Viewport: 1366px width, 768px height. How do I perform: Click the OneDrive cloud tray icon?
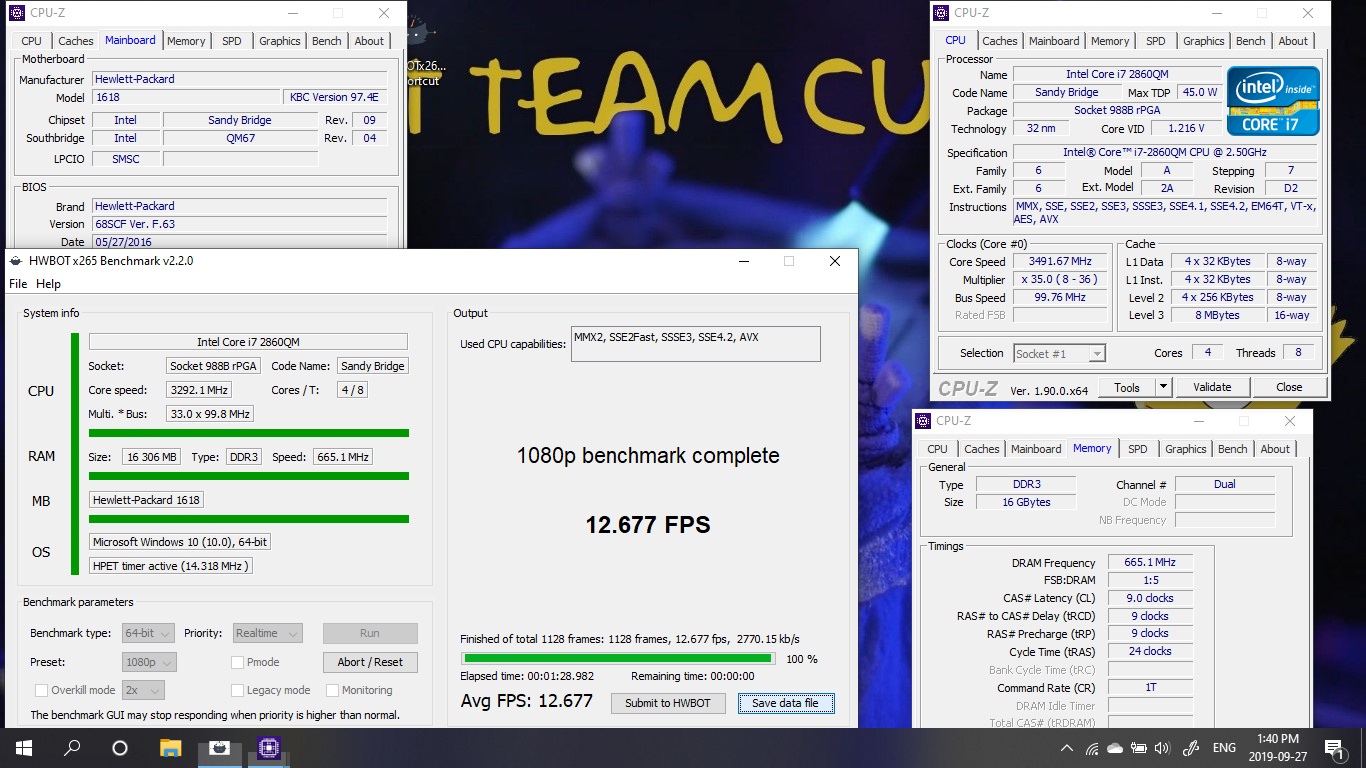[1115, 748]
